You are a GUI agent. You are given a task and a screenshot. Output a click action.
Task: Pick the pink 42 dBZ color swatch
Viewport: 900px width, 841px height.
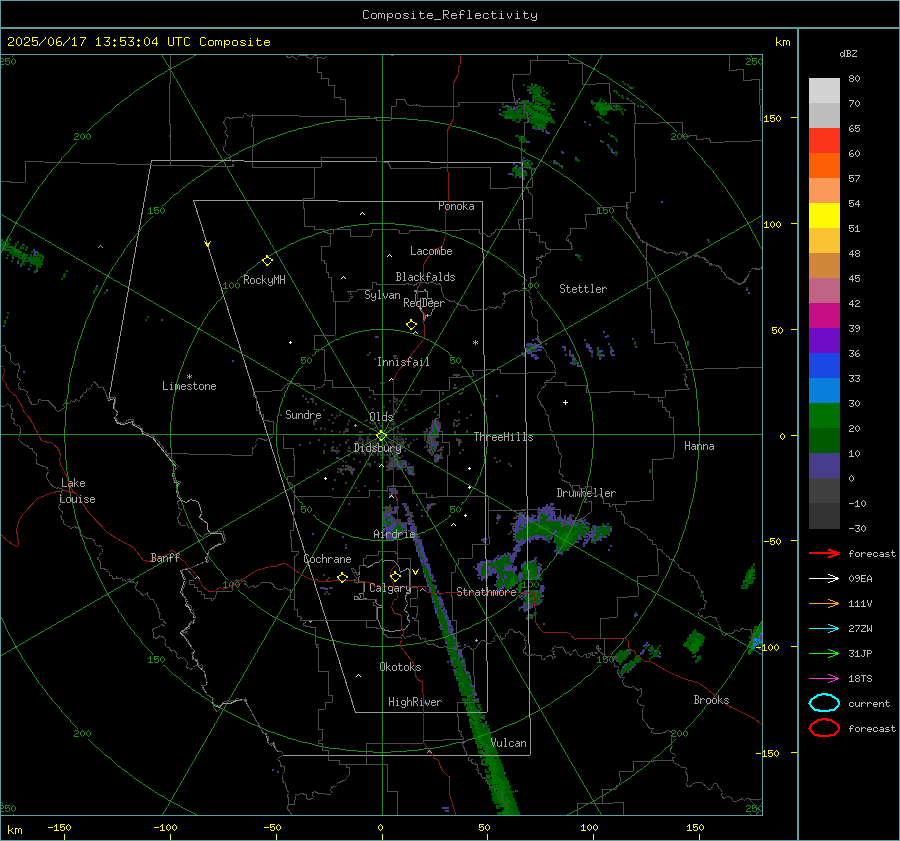click(x=824, y=290)
